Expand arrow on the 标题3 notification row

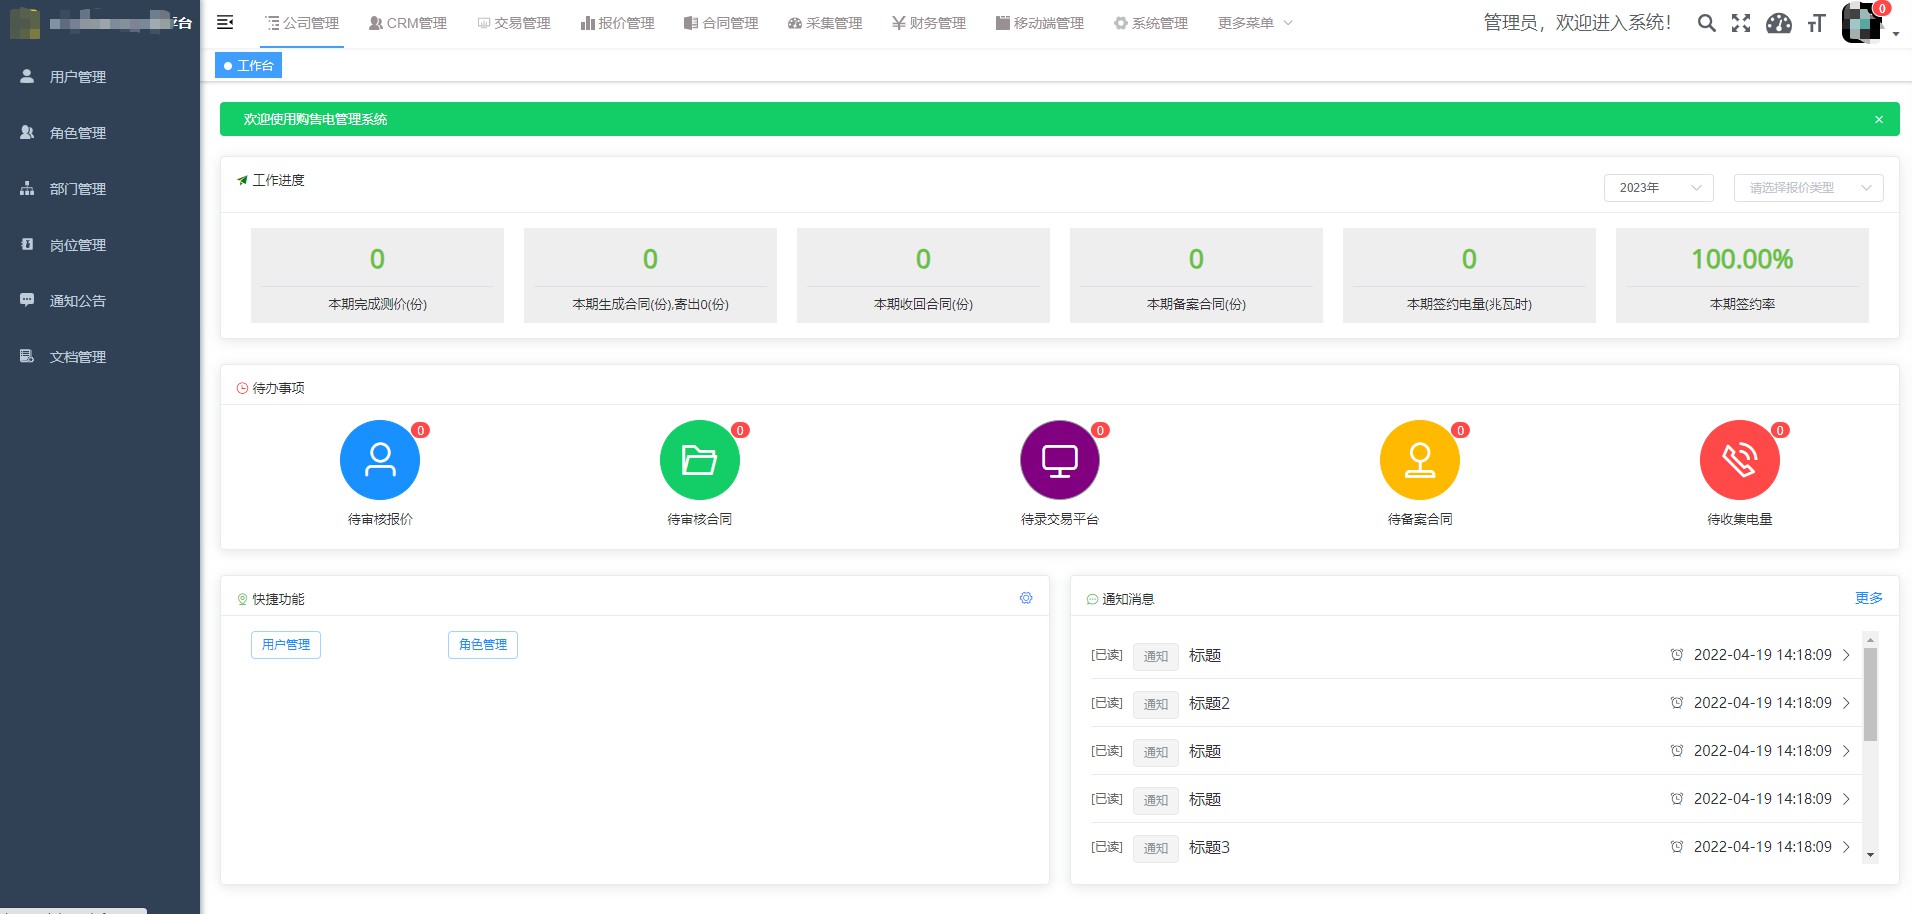pyautogui.click(x=1846, y=847)
